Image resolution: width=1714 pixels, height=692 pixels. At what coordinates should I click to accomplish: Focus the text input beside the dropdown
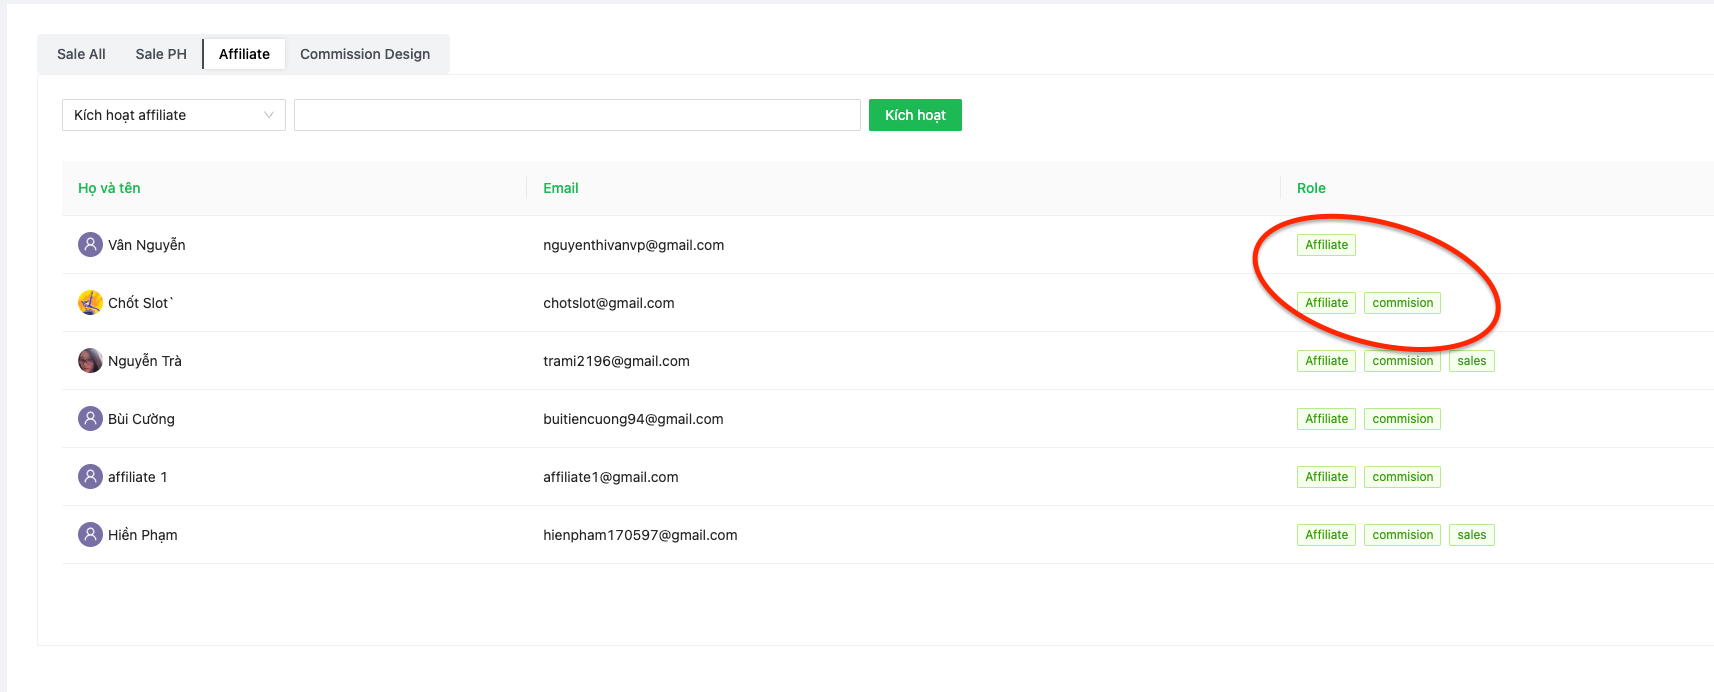tap(577, 115)
